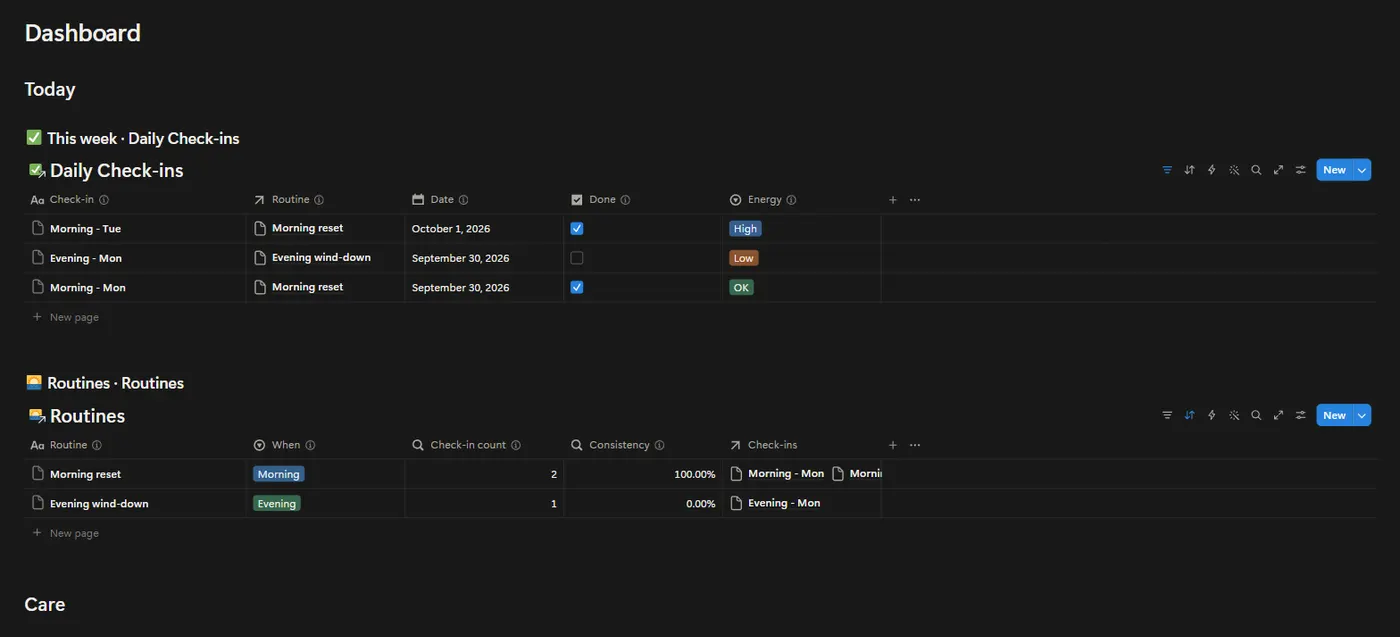
Task: Open Routines database as full page
Action: (x=1278, y=415)
